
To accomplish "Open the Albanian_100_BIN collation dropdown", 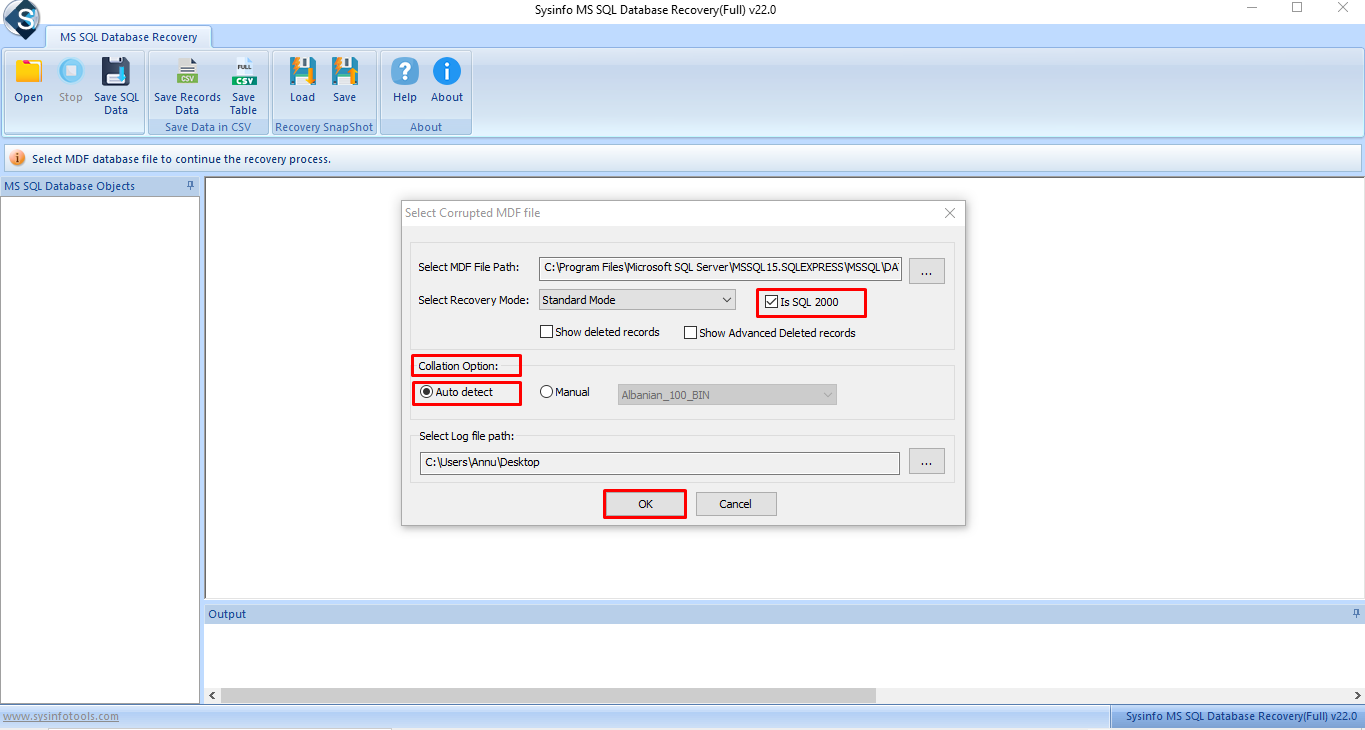I will [x=727, y=395].
